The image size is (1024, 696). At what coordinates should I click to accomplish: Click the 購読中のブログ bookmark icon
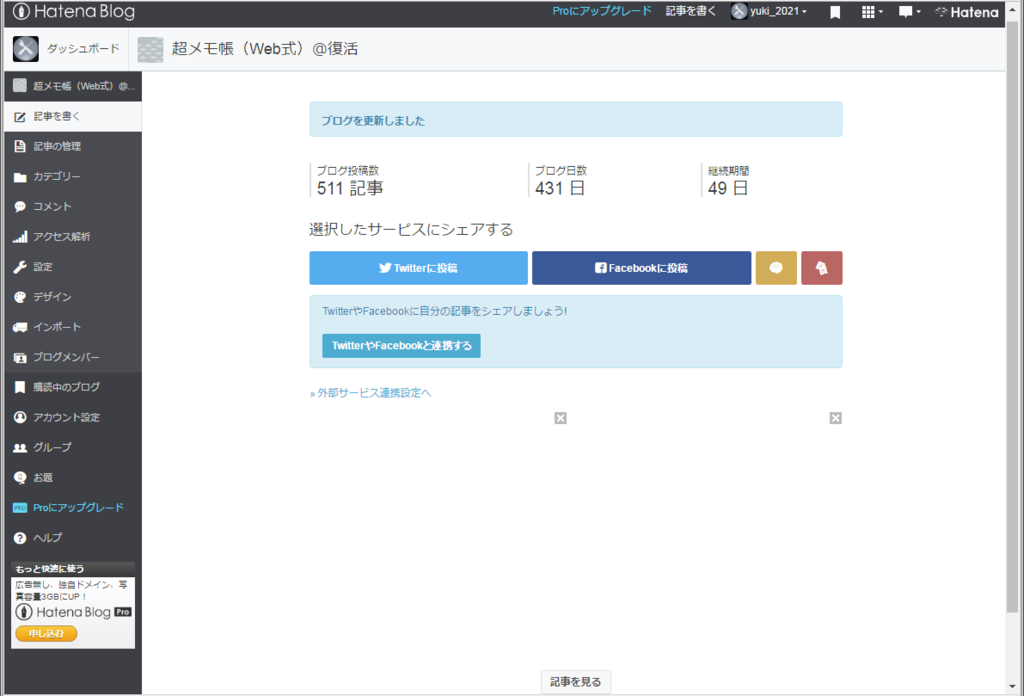pos(20,387)
